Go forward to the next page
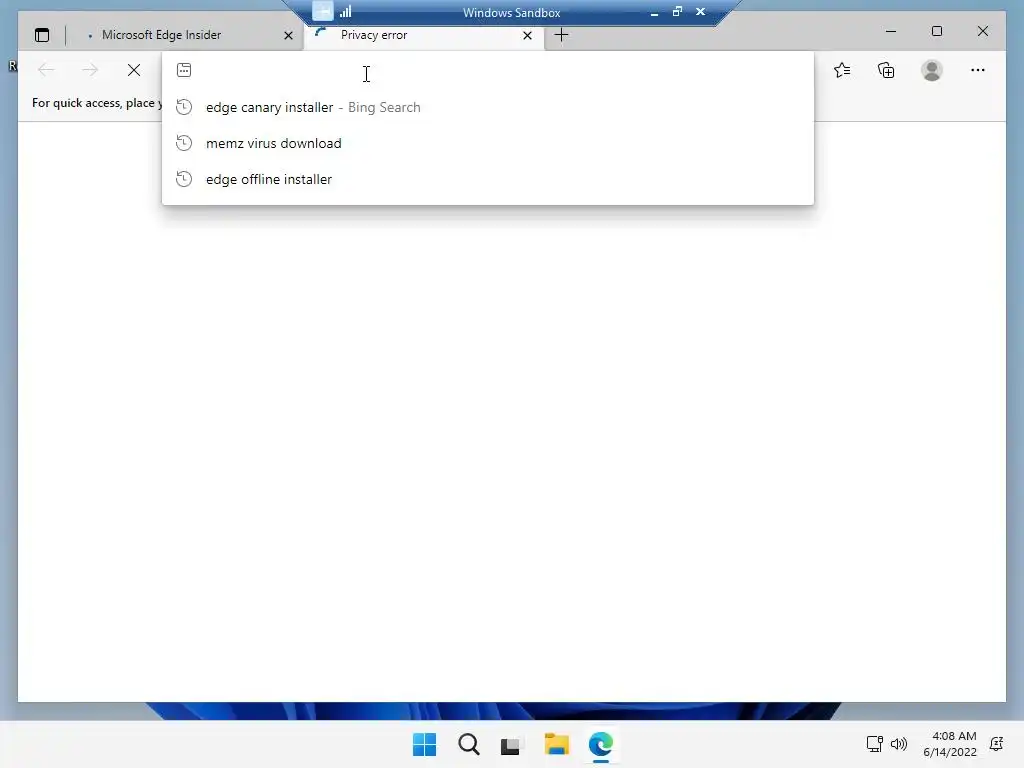 coord(90,70)
